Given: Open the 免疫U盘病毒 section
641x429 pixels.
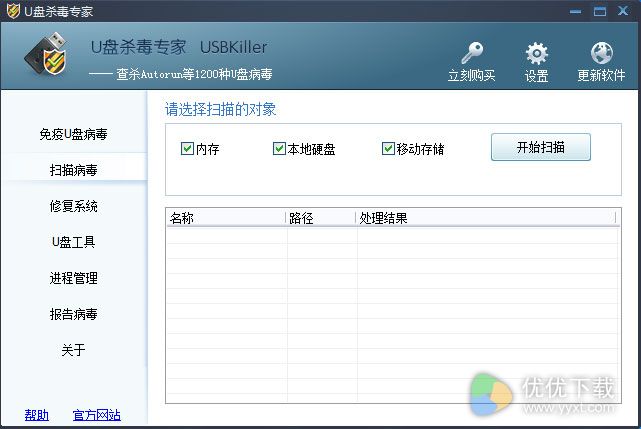Looking at the screenshot, I should (74, 134).
